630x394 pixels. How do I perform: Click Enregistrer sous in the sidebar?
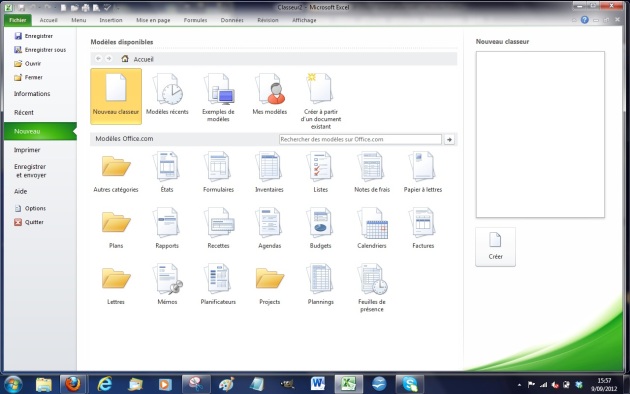tap(40, 50)
